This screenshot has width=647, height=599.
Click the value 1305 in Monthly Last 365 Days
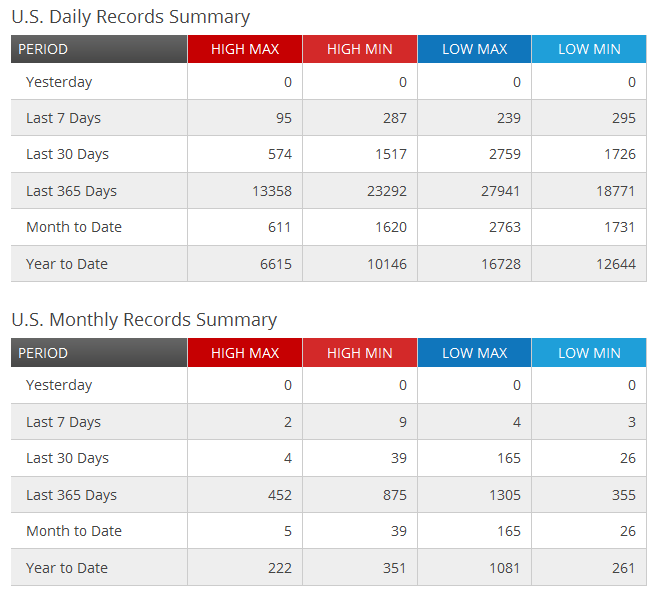pos(505,495)
